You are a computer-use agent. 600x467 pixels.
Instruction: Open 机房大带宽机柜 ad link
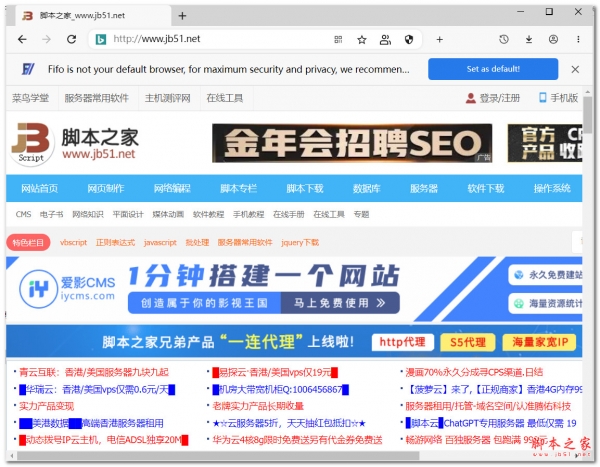pyautogui.click(x=280, y=390)
